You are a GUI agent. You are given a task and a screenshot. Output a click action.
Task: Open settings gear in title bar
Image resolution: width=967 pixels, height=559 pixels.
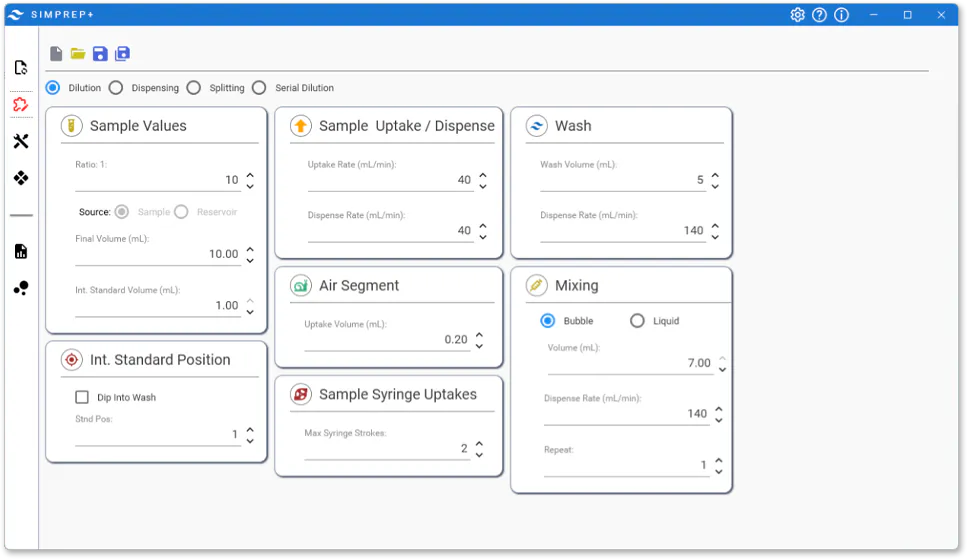point(797,15)
